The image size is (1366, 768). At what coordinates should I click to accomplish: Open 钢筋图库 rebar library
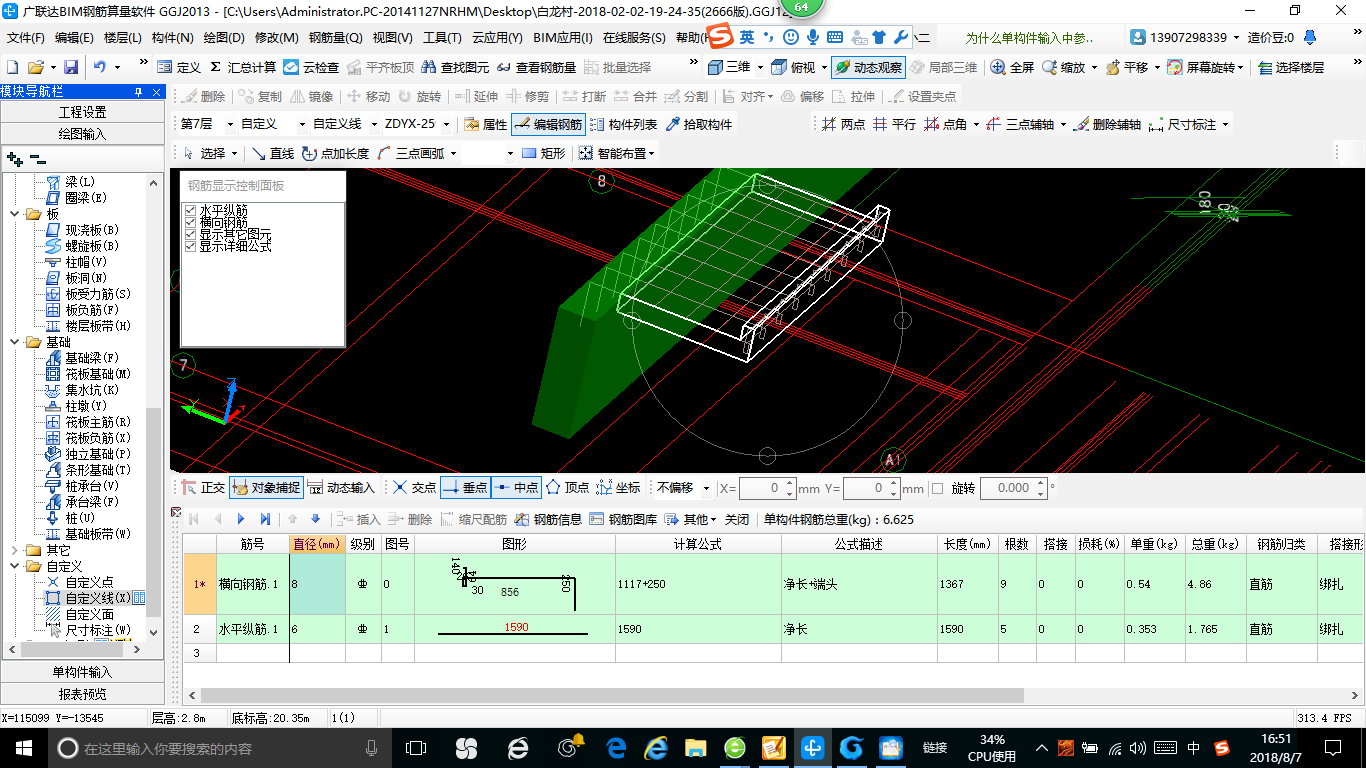click(x=623, y=519)
